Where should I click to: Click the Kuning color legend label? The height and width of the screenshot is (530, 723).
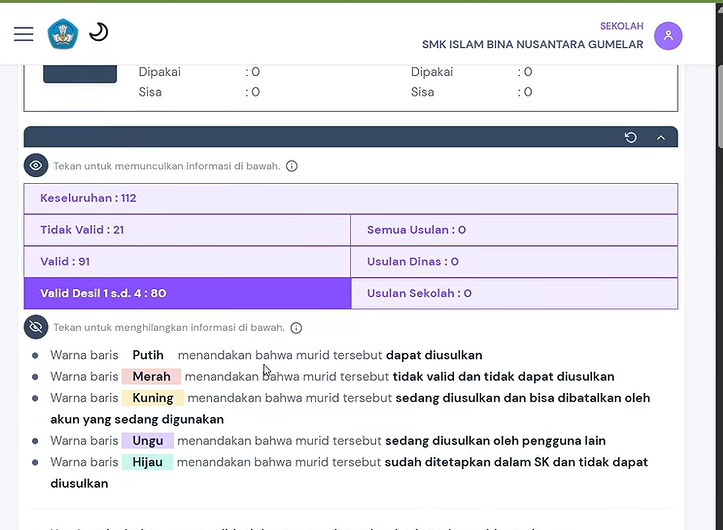[x=153, y=398]
